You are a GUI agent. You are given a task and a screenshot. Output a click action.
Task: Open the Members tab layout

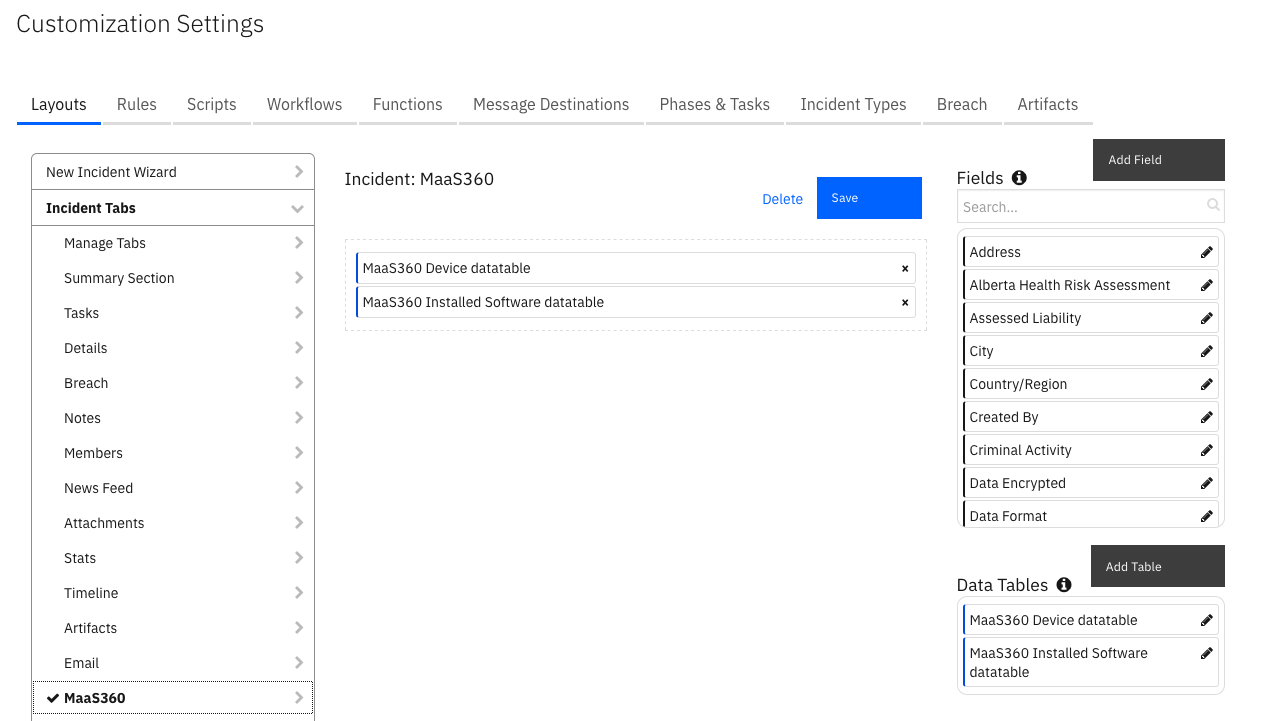point(173,453)
